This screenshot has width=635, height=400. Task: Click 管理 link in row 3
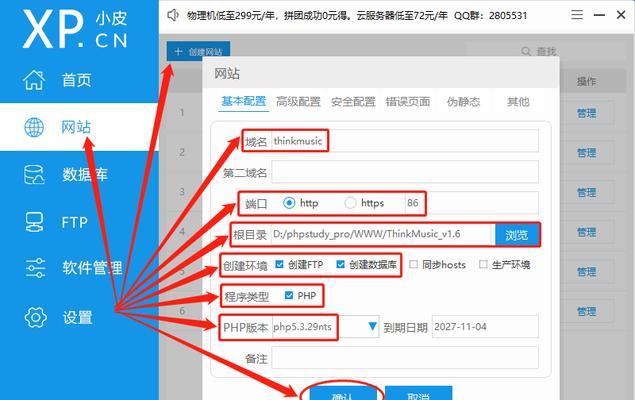coord(586,193)
